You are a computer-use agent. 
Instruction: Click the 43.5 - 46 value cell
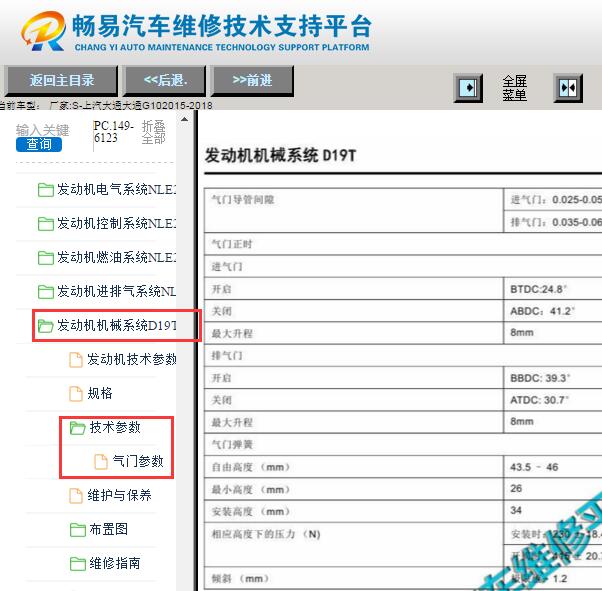(553, 467)
